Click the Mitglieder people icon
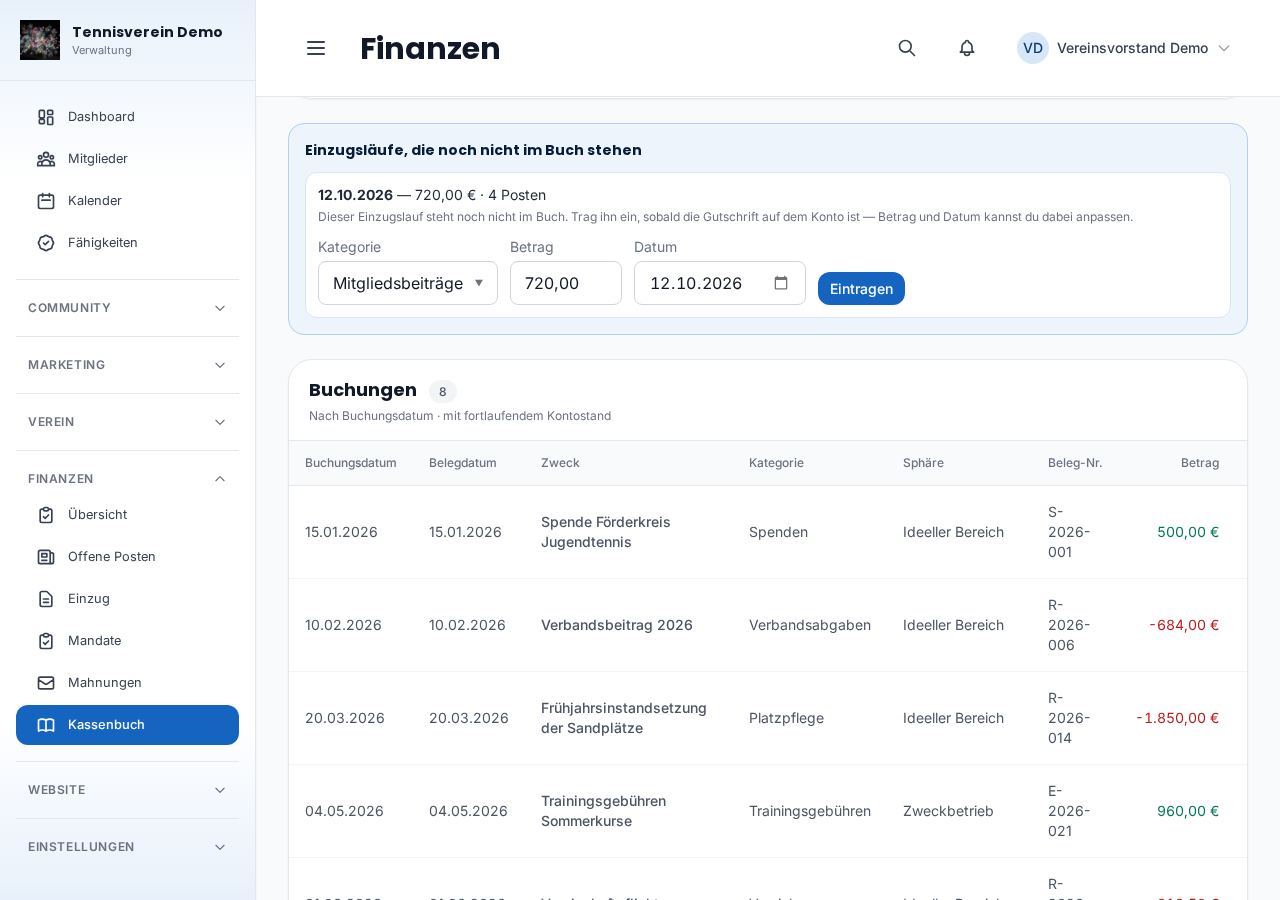The height and width of the screenshot is (900, 1280). 46,159
